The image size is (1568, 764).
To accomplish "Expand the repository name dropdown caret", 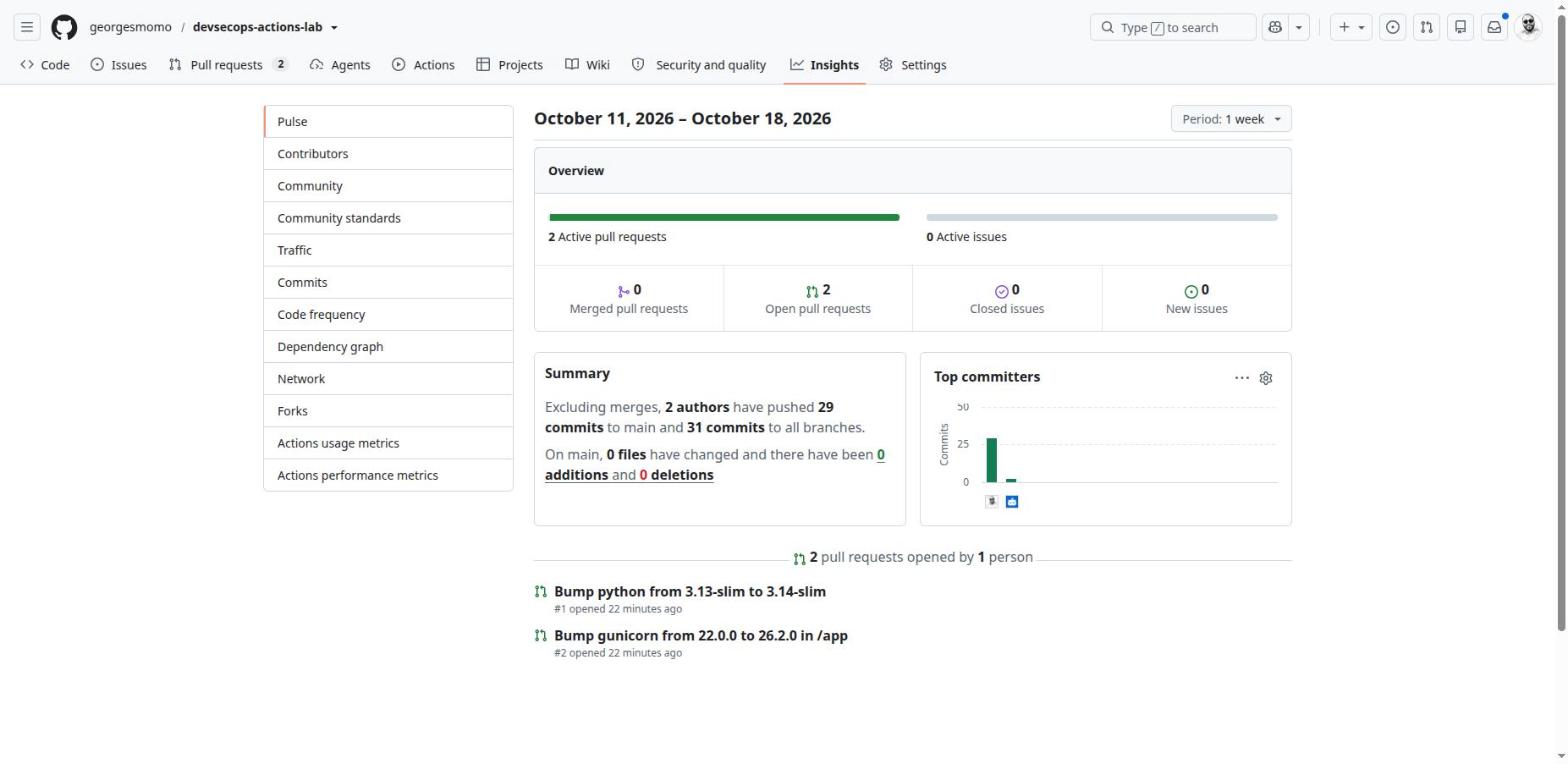I will tap(334, 28).
